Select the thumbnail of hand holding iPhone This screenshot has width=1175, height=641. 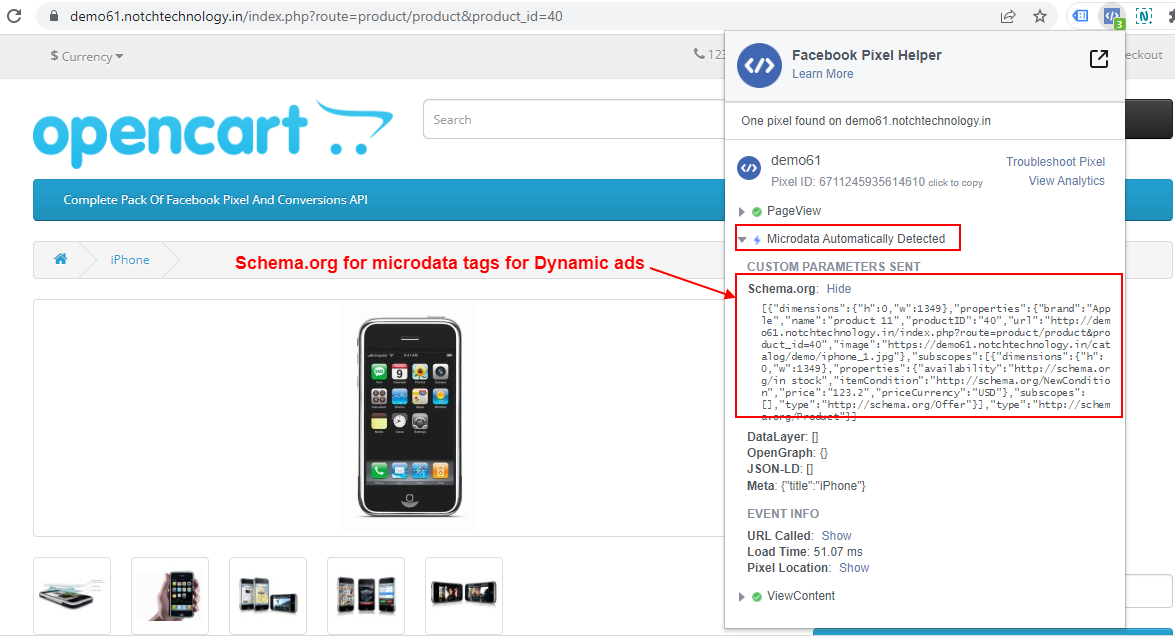tap(170, 595)
